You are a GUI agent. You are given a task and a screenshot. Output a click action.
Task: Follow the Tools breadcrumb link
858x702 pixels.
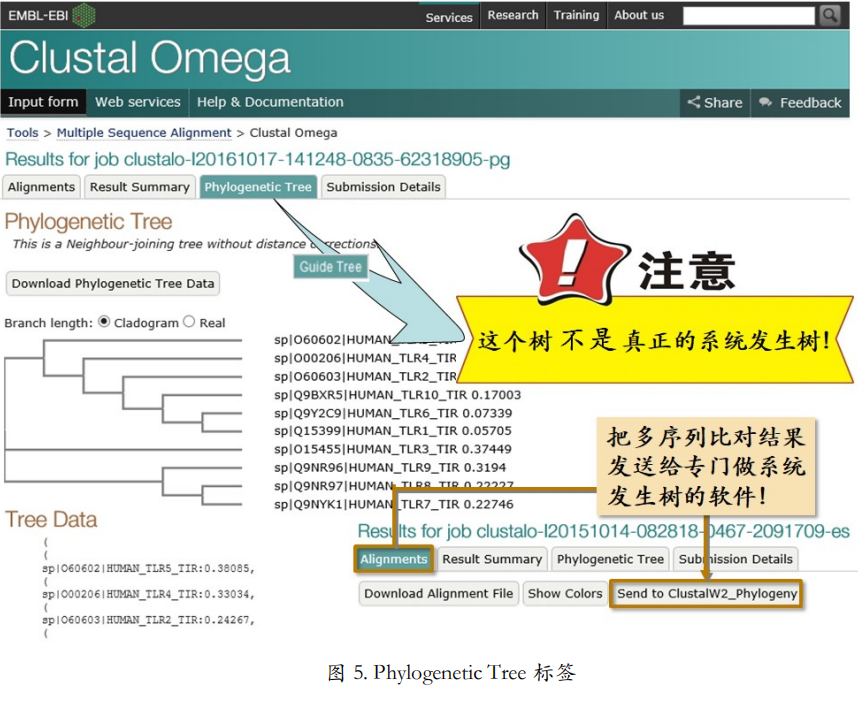point(22,133)
